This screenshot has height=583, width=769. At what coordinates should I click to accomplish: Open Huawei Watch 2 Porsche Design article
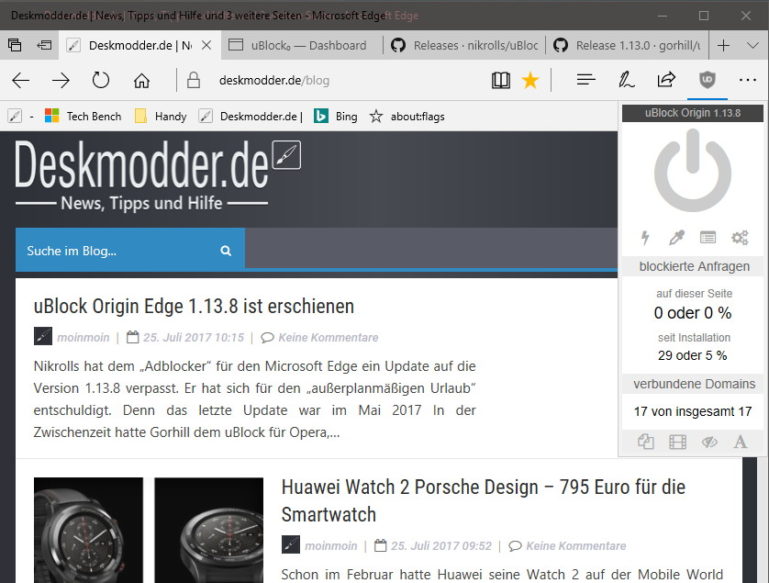click(x=483, y=500)
